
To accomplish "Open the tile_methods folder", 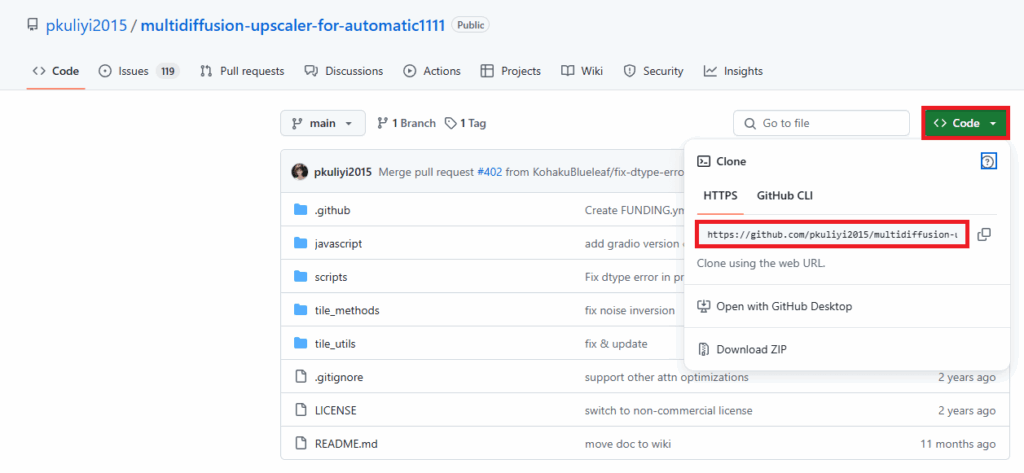I will point(347,310).
